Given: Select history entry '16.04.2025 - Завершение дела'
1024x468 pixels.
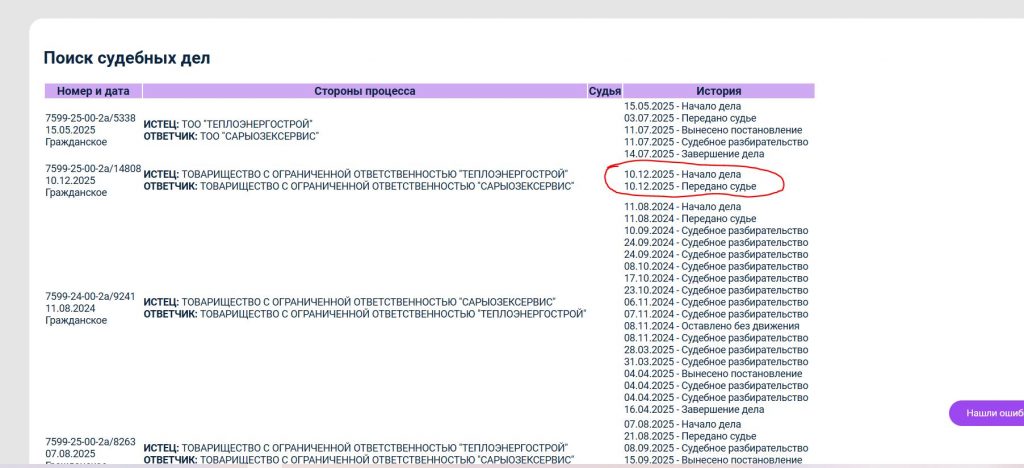Looking at the screenshot, I should coord(694,409).
